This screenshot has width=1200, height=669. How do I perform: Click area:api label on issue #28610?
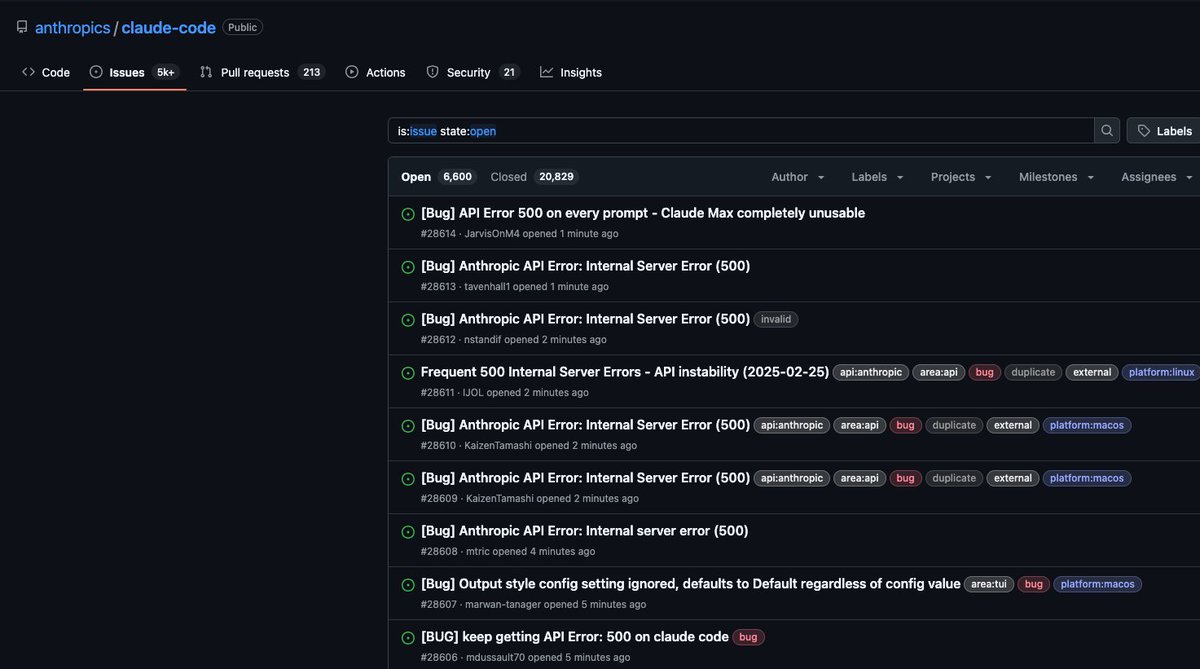[x=860, y=426]
